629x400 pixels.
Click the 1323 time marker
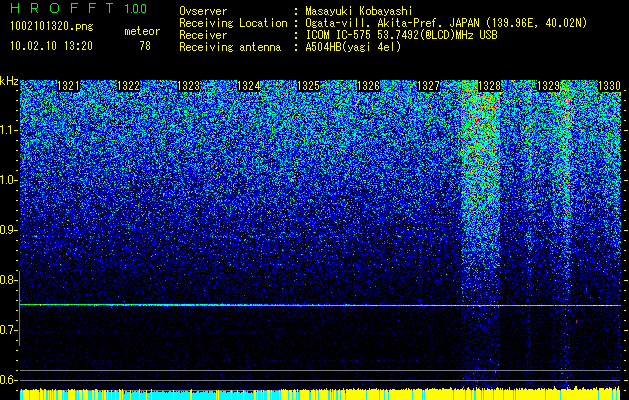coord(189,86)
